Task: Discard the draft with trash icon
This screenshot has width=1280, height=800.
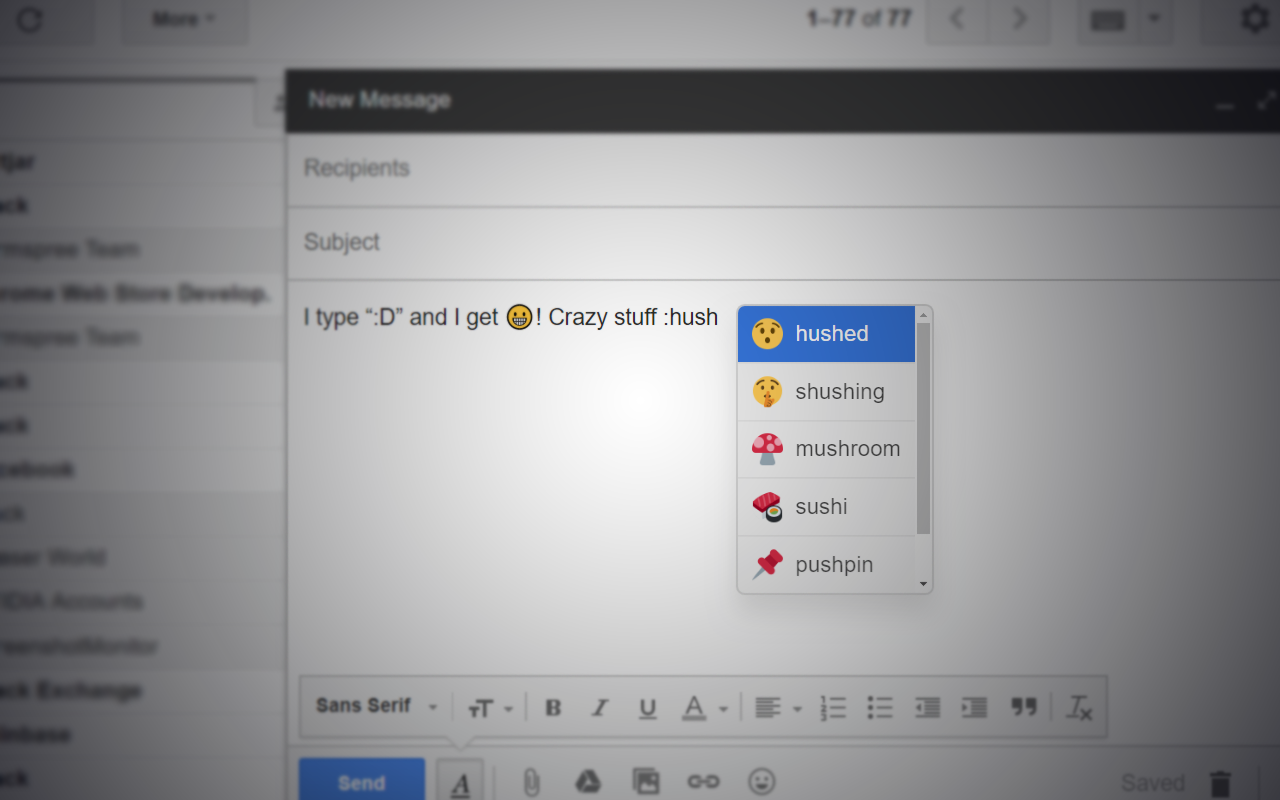Action: (1220, 783)
